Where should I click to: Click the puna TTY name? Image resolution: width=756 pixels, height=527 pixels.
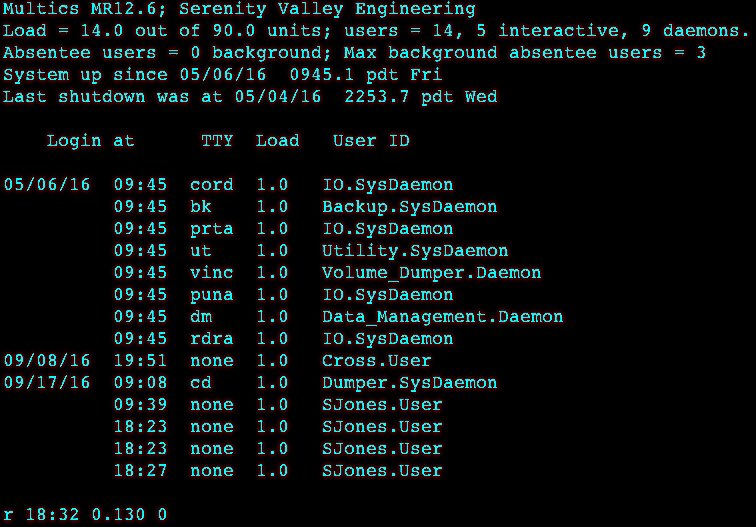click(x=212, y=295)
